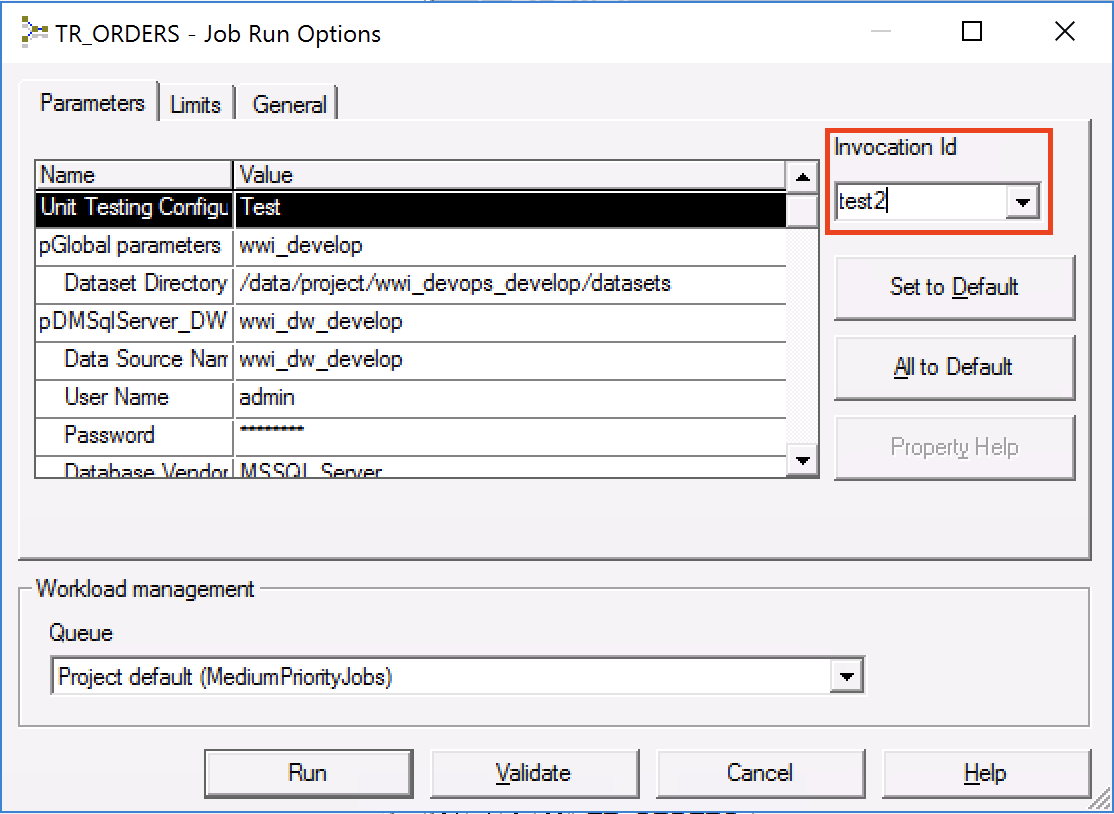Select the Unit Testing Configuration value cell

[x=510, y=208]
